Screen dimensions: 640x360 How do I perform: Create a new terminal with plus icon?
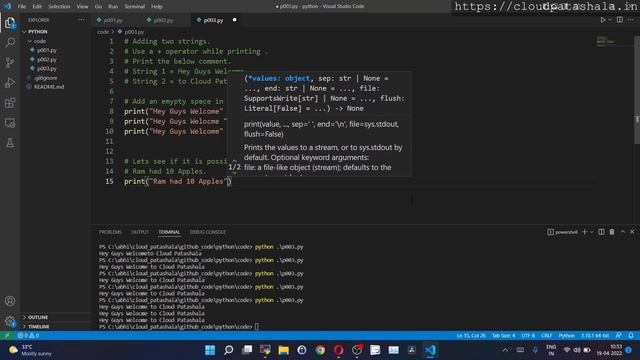pos(584,232)
